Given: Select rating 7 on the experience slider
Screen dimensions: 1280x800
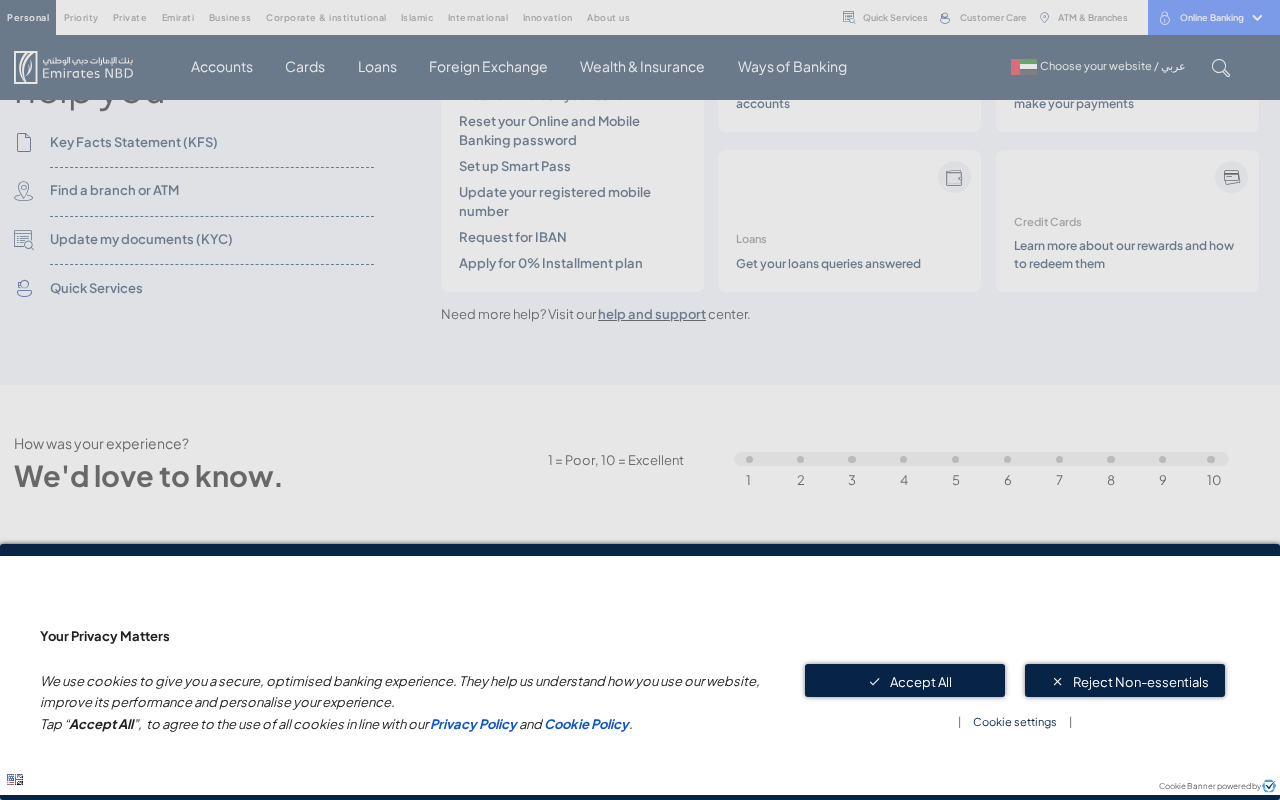Looking at the screenshot, I should coord(1060,460).
